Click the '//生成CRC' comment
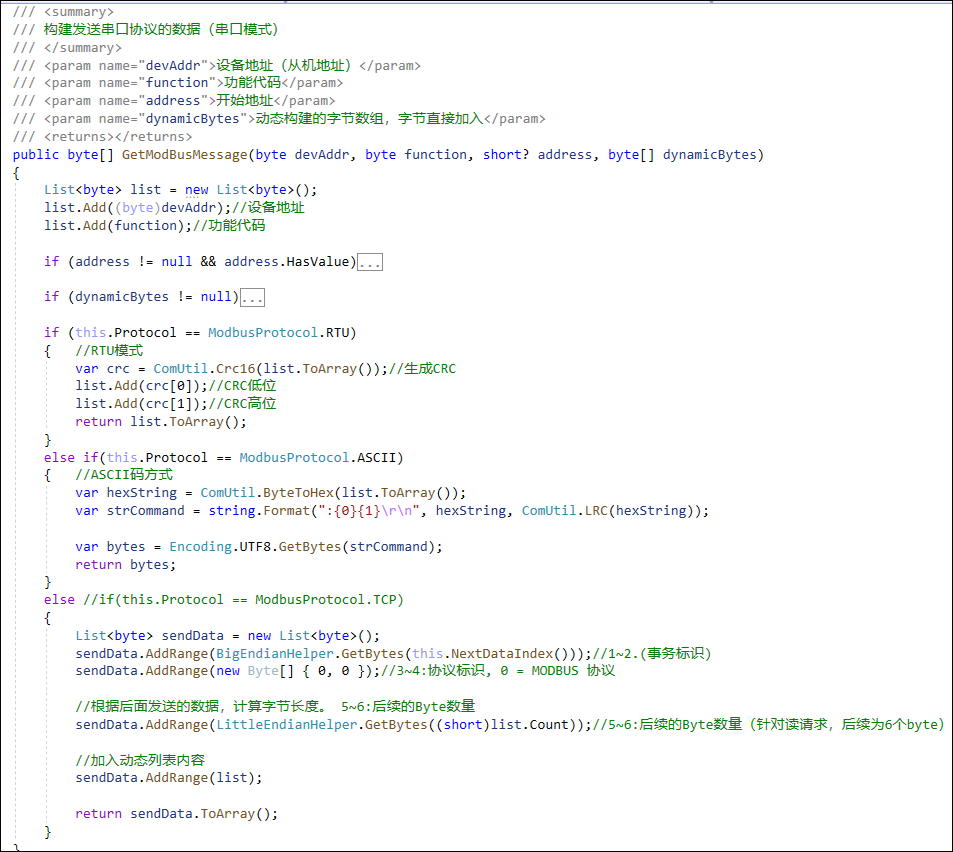This screenshot has width=953, height=852. (422, 369)
